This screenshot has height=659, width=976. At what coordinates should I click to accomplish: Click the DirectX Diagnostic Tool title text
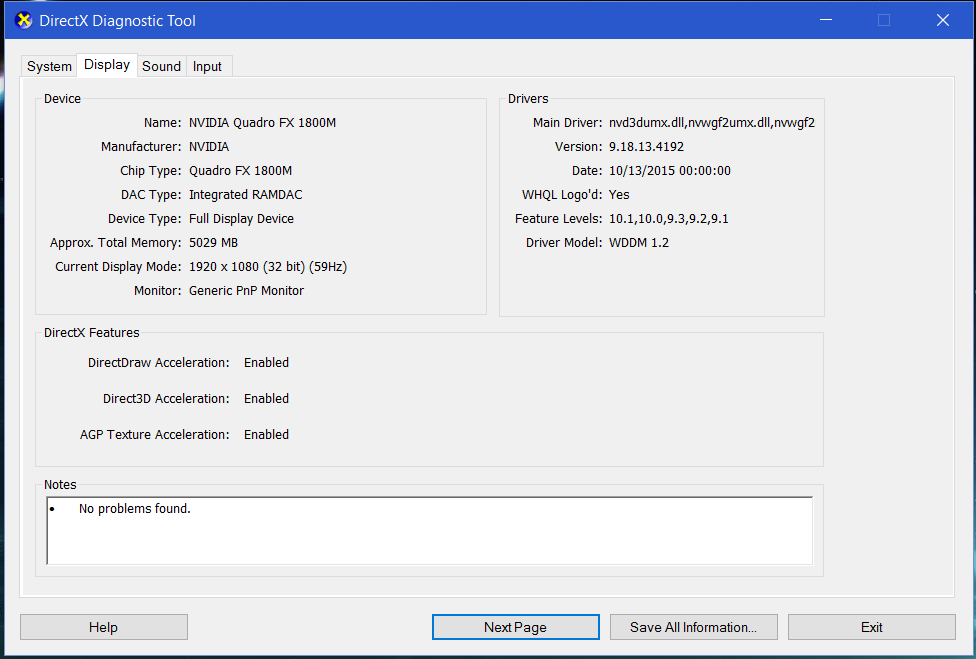pos(117,21)
